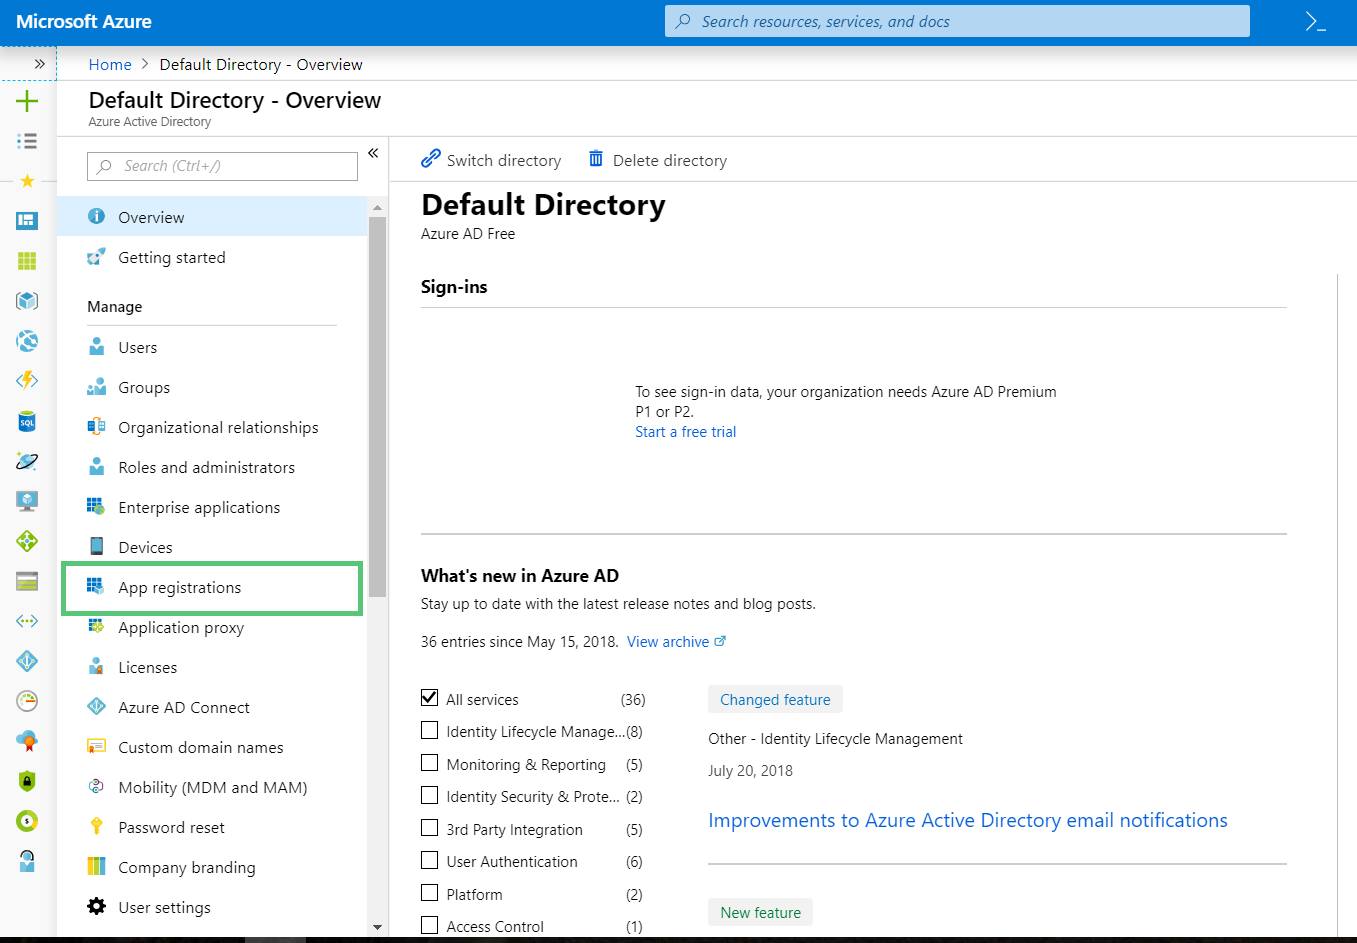Screen dimensions: 1357x943
Task: Click the Delete directory trash icon
Action: 596,159
